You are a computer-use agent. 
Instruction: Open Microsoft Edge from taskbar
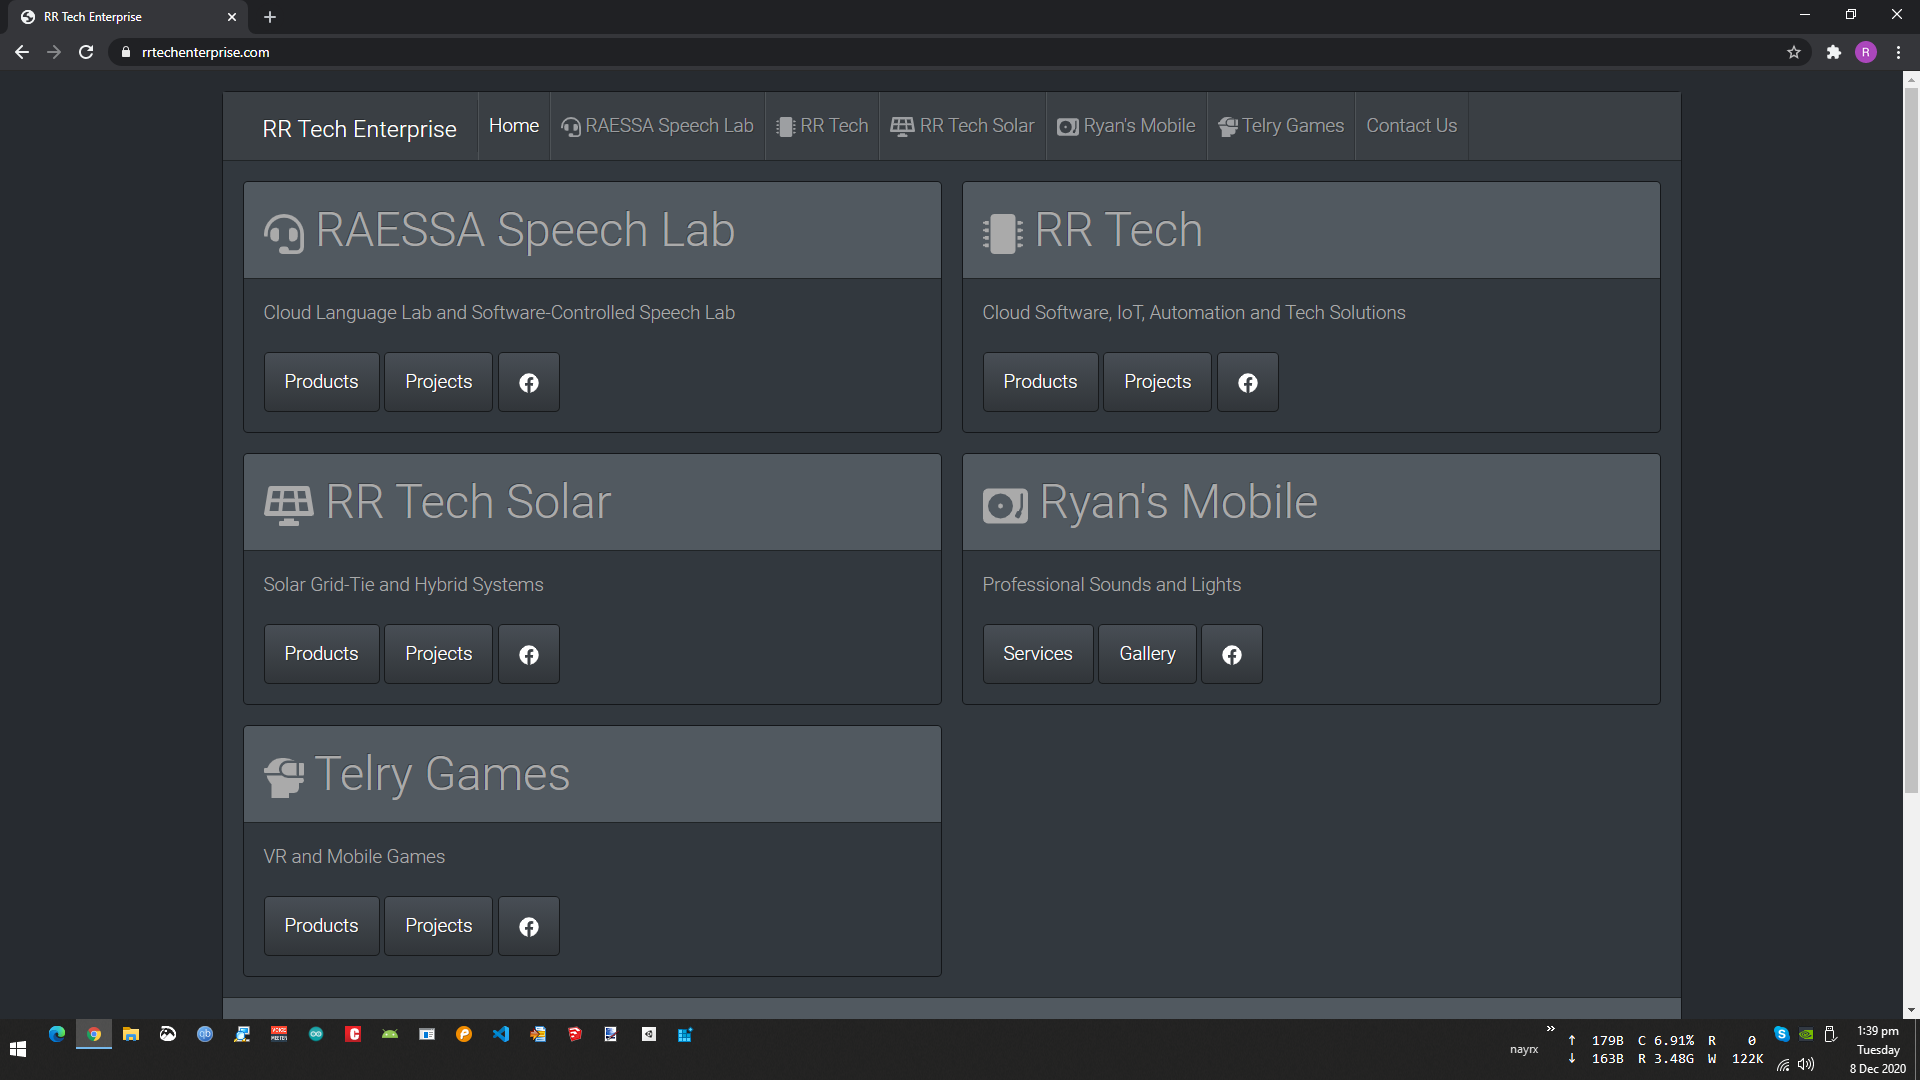[57, 1034]
